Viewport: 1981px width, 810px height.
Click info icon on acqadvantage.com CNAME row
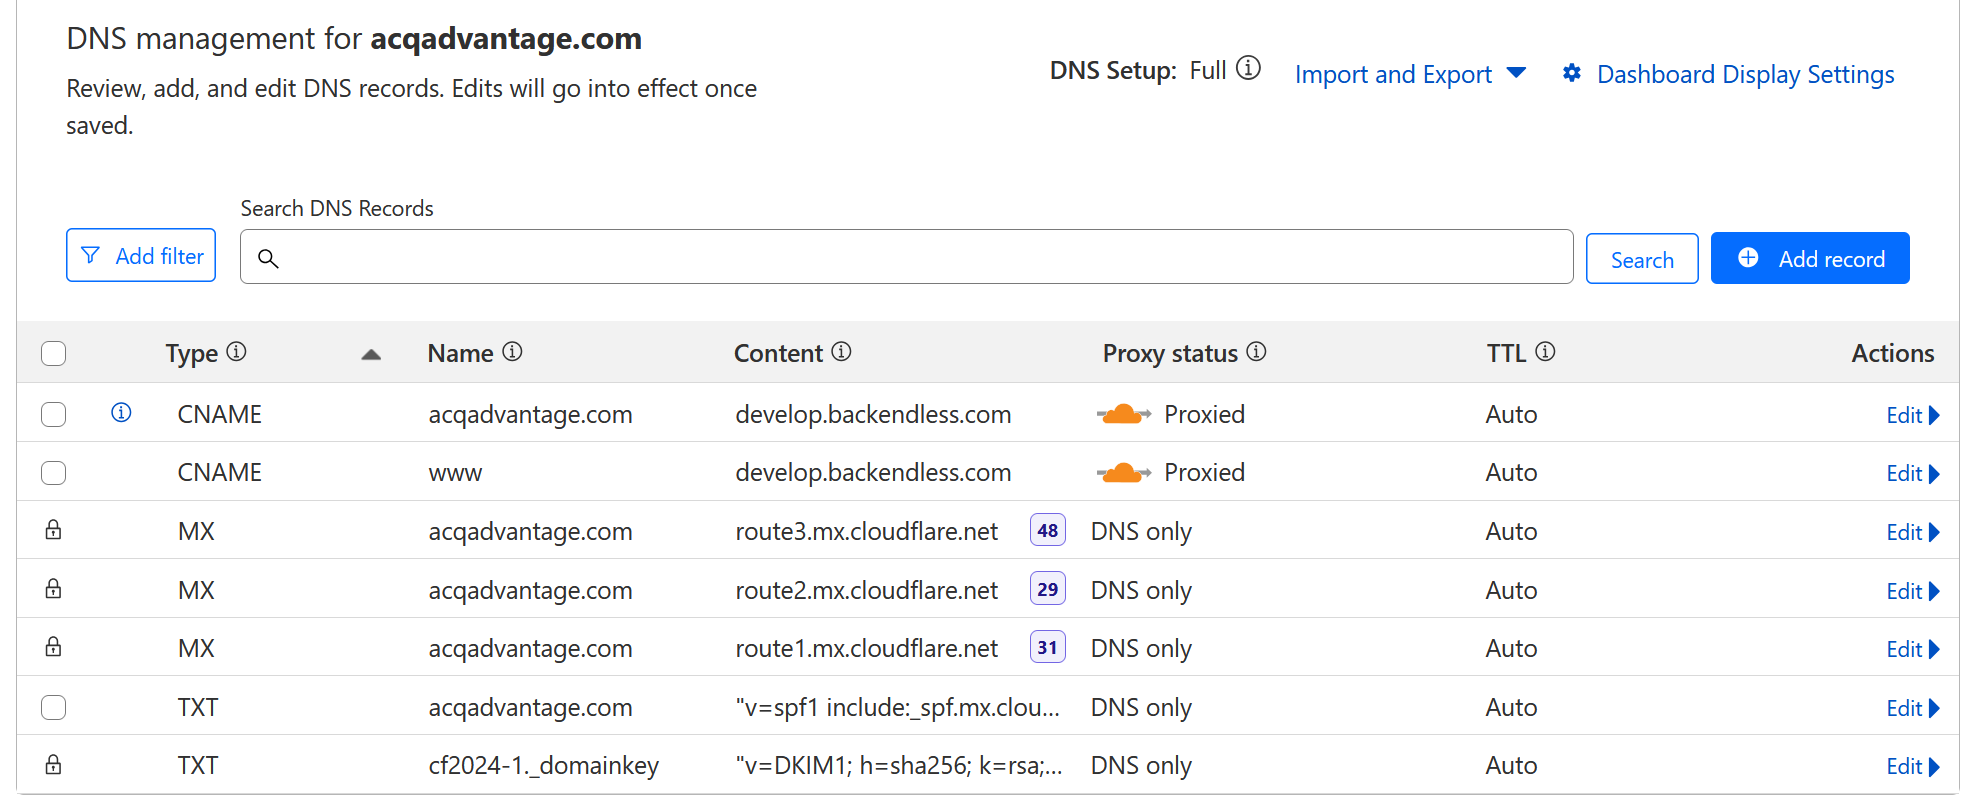[x=121, y=412]
